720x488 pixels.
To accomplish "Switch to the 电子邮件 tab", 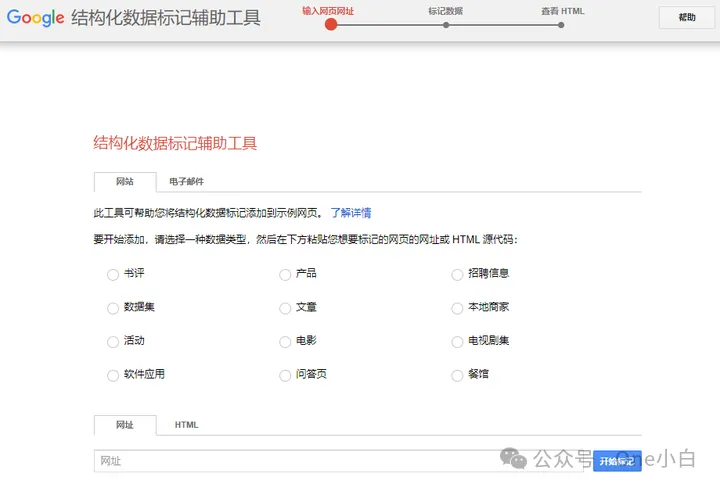I will coord(186,182).
